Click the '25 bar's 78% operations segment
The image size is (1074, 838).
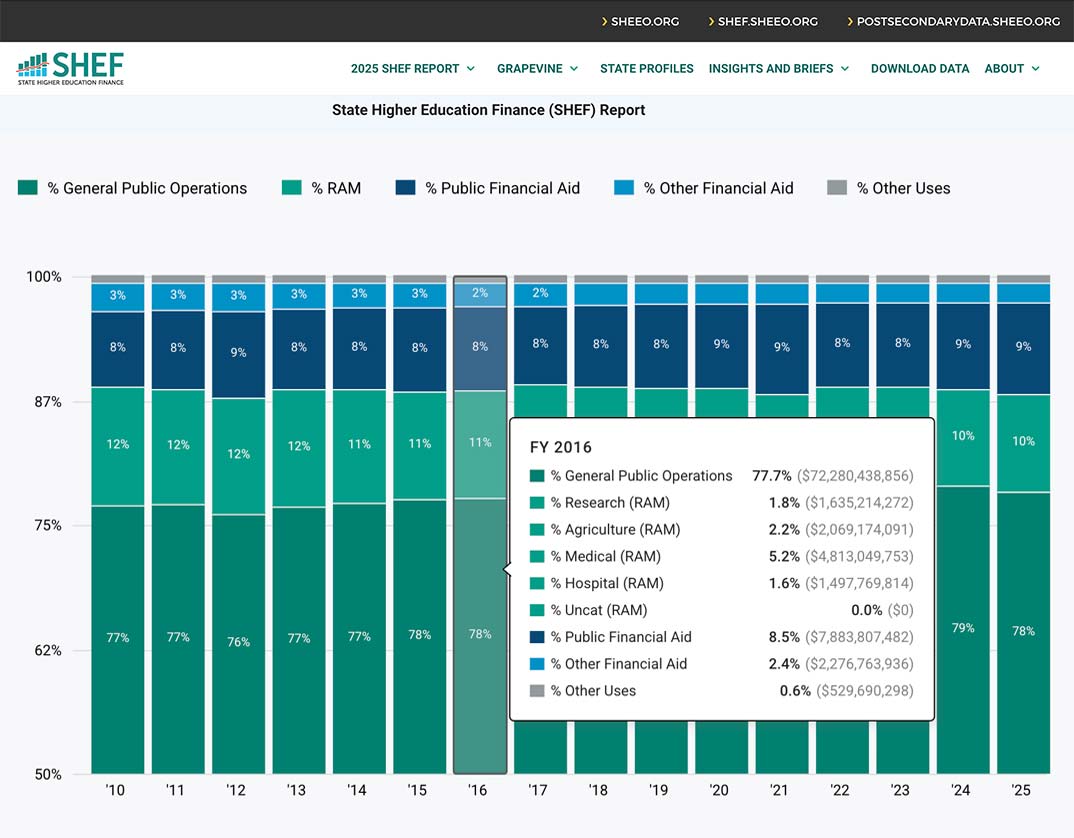[x=1023, y=632]
